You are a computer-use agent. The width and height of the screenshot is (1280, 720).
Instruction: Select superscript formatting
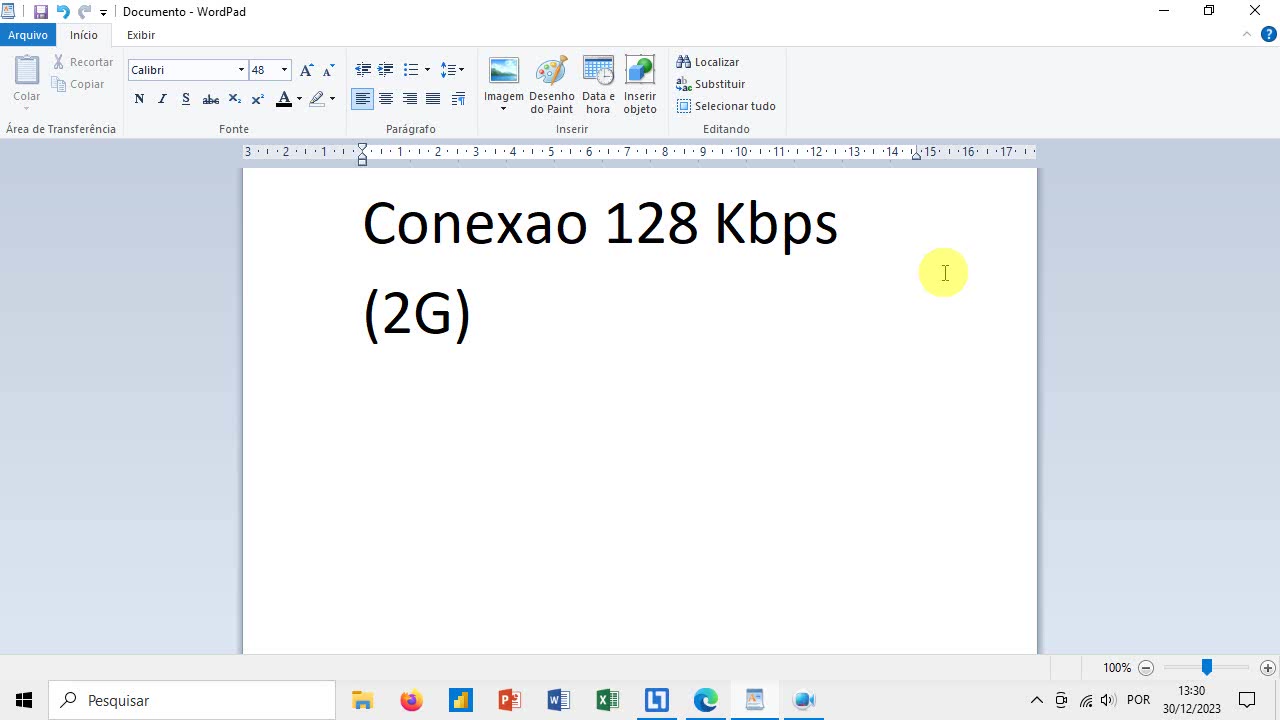point(257,98)
